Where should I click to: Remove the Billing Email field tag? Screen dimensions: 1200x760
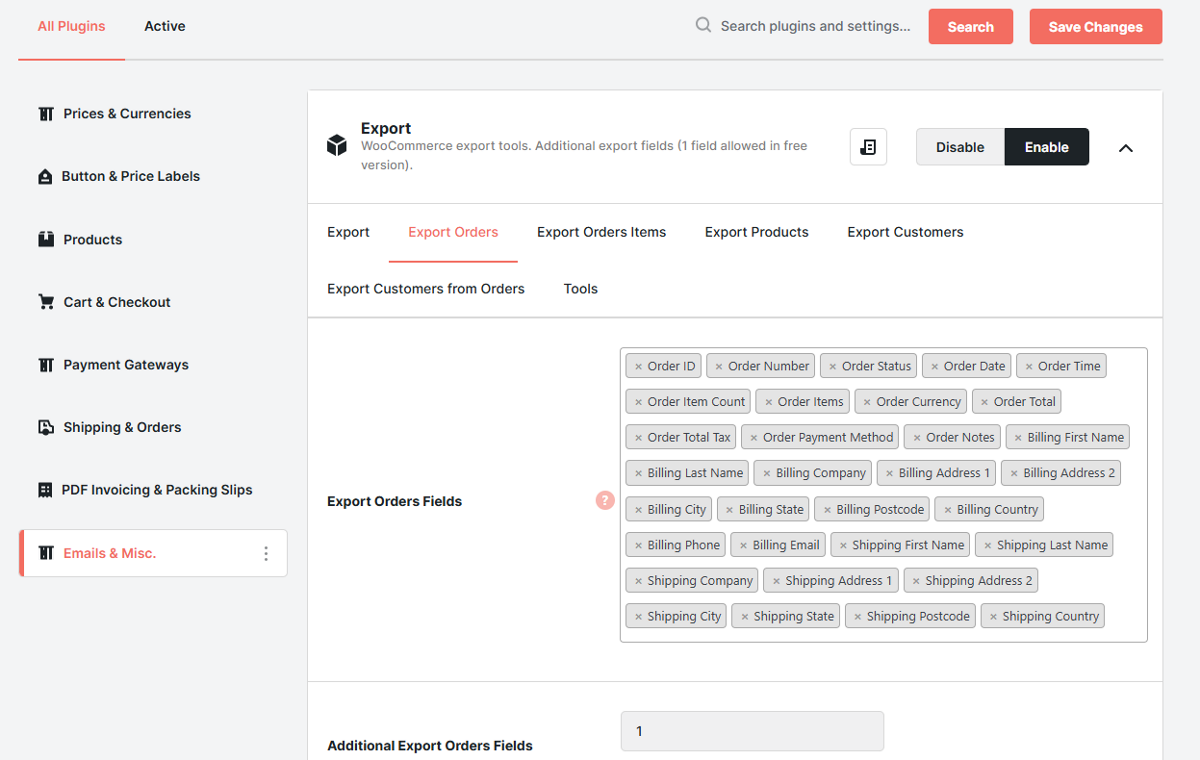click(743, 546)
